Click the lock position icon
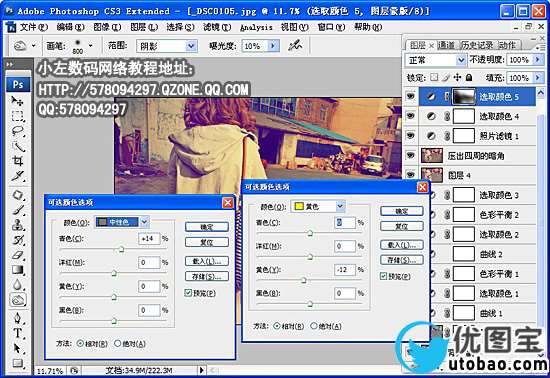 (457, 77)
